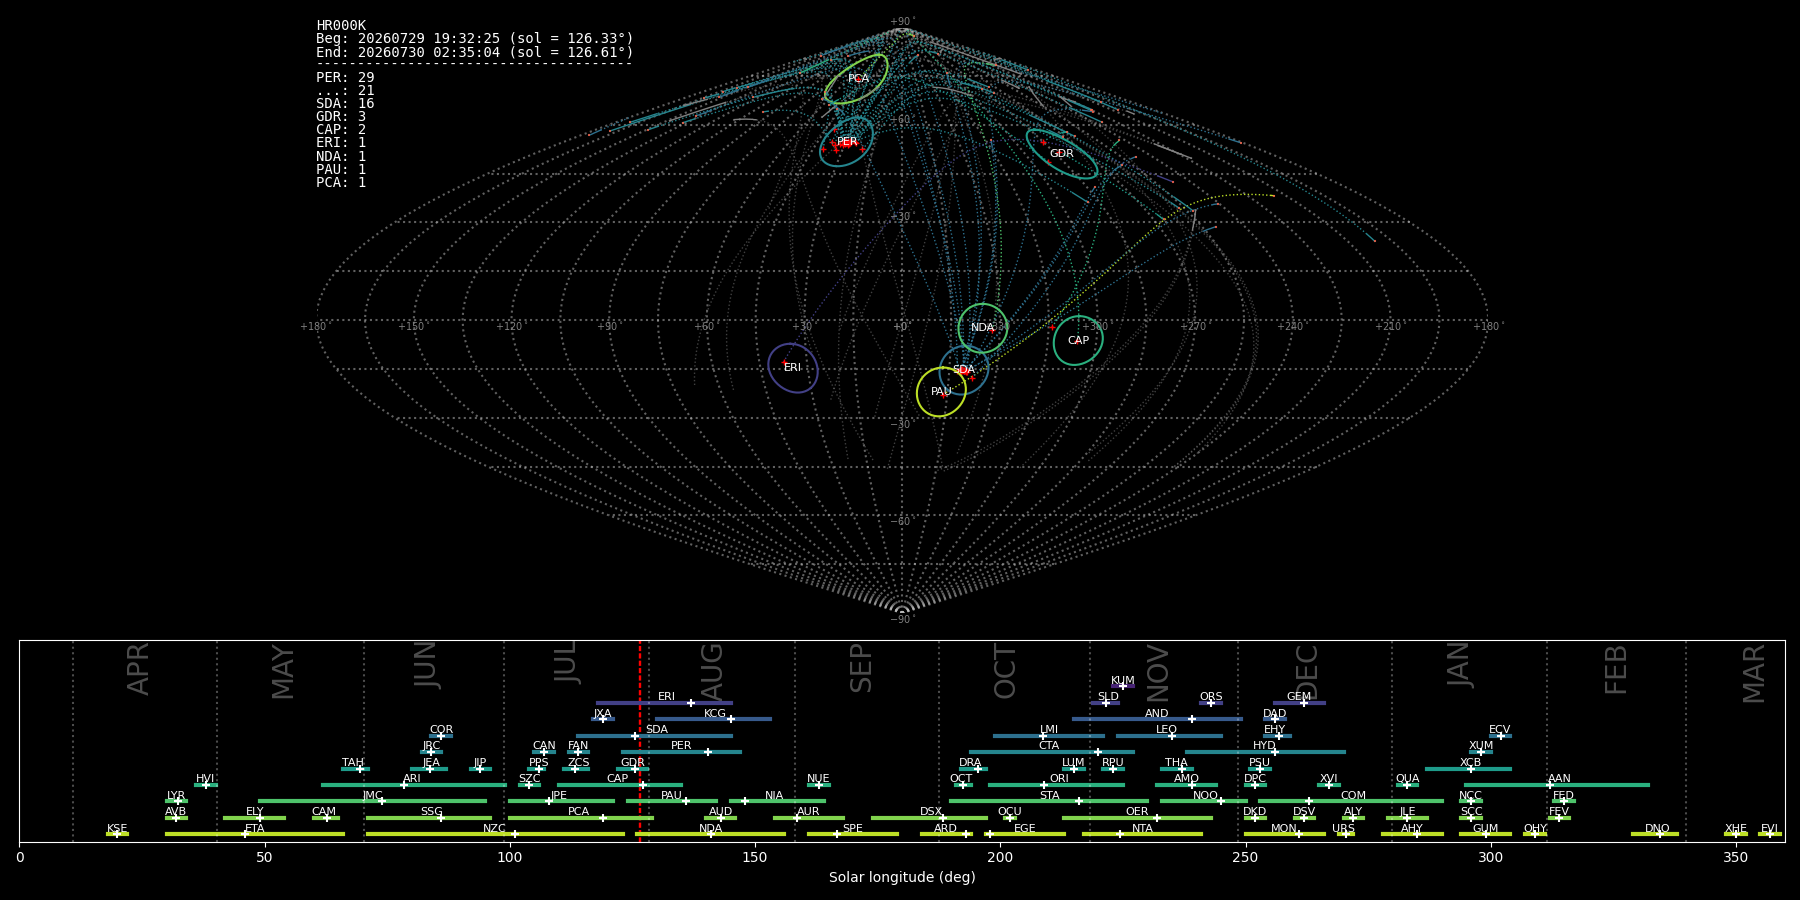The image size is (1800, 900).
Task: Click the CTA shower label in the timeline
Action: tap(1049, 746)
